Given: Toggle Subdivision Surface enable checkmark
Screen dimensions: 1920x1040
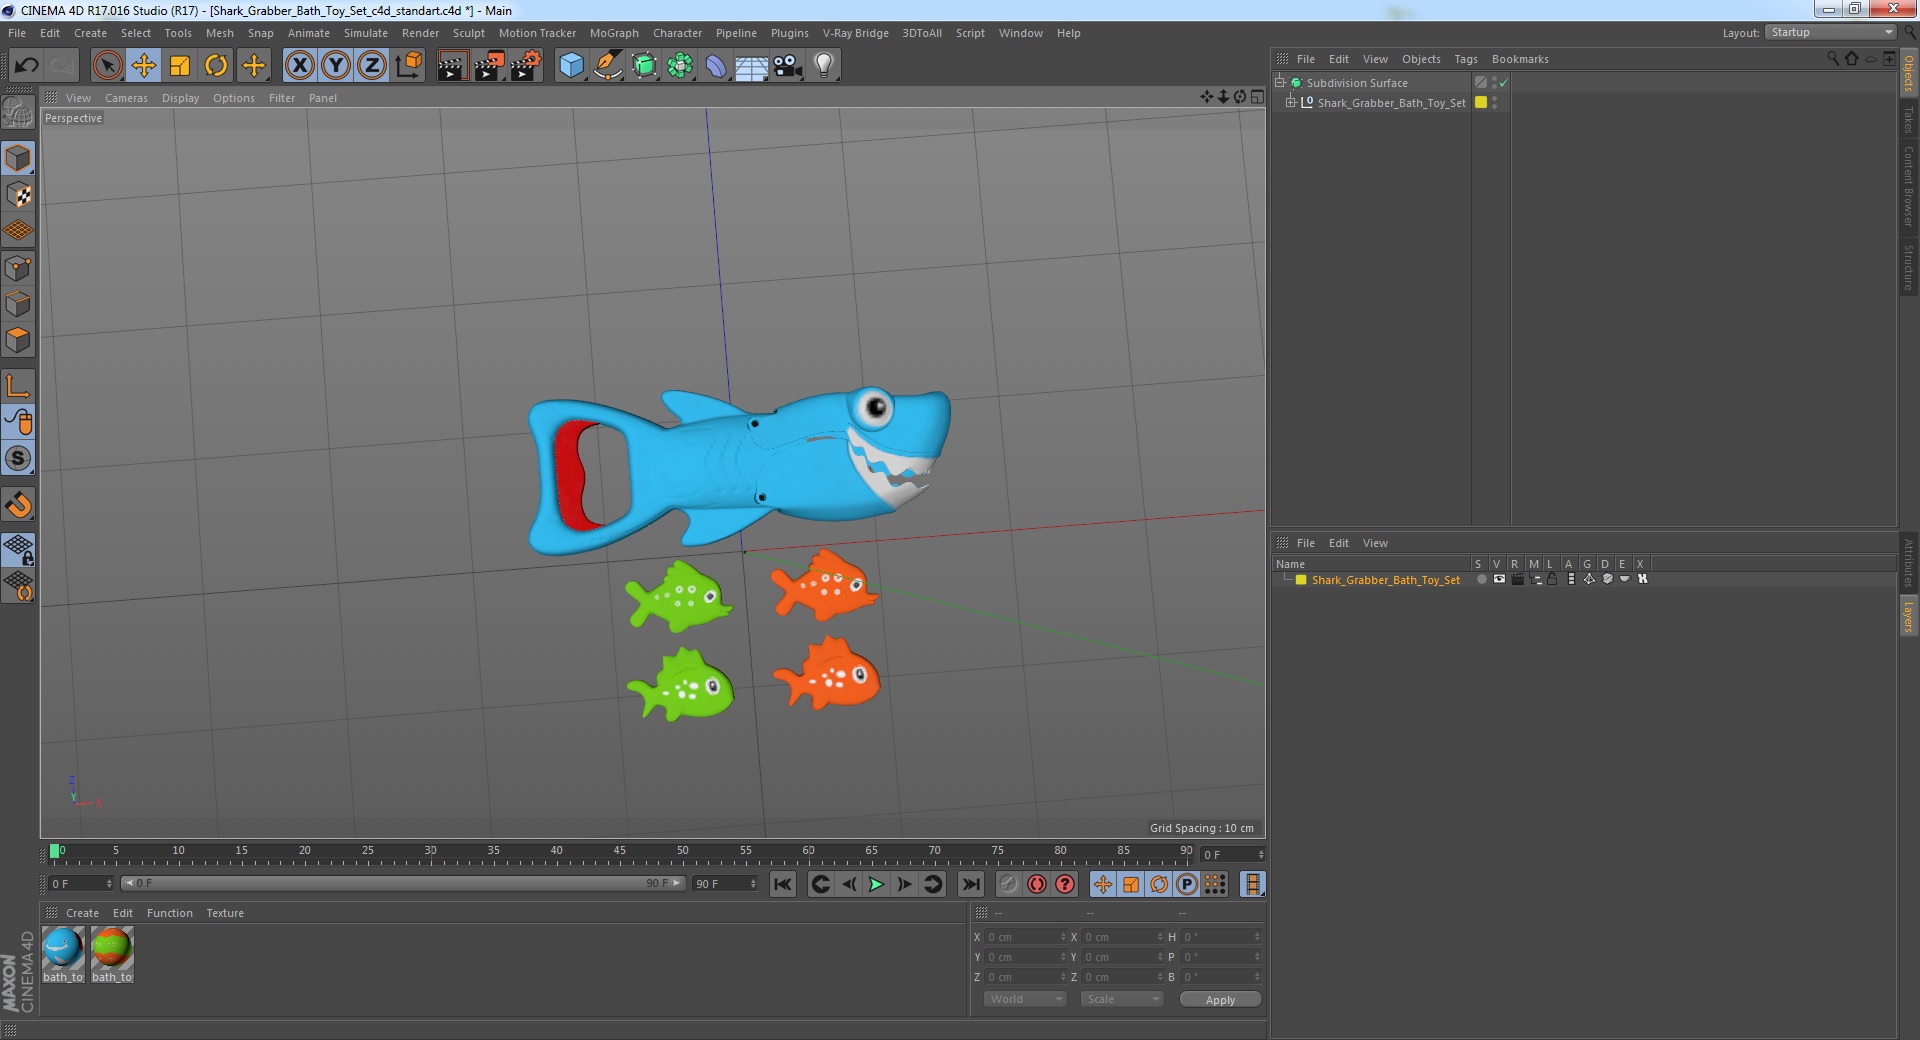Looking at the screenshot, I should click(1503, 83).
